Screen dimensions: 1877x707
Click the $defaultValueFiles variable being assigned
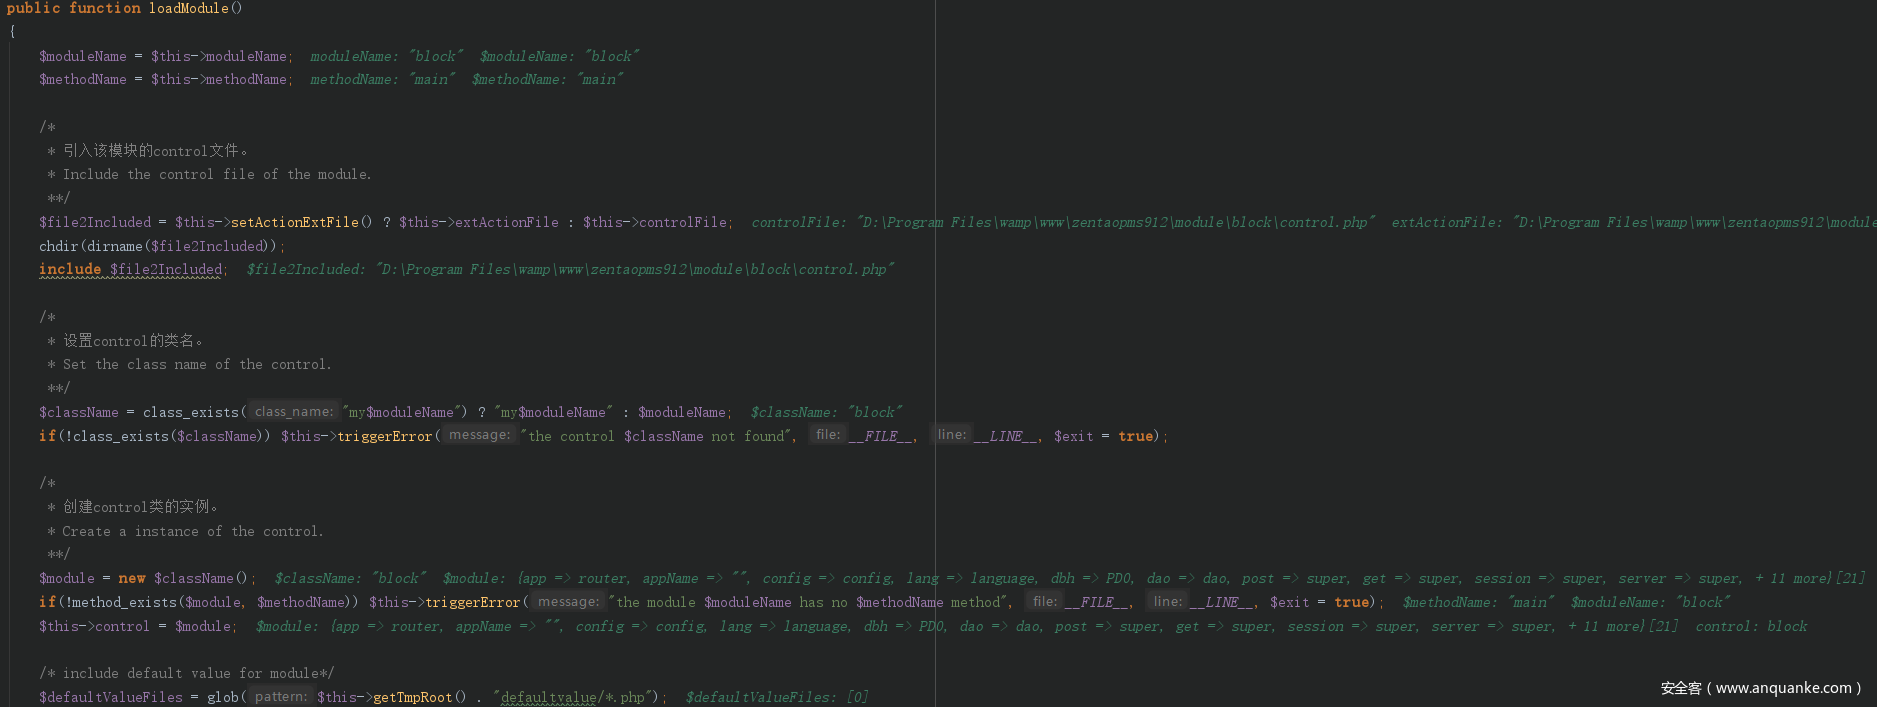tap(111, 697)
